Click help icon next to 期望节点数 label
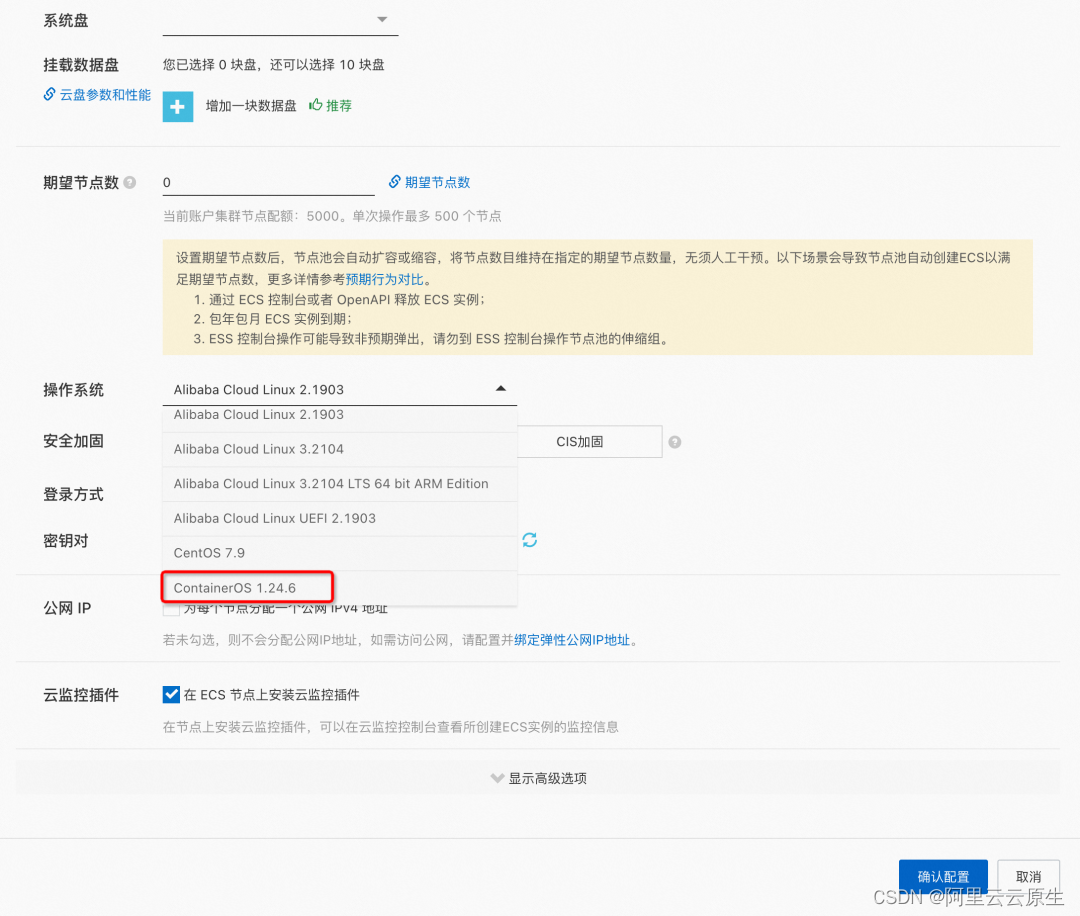Image resolution: width=1080 pixels, height=916 pixels. tap(129, 183)
